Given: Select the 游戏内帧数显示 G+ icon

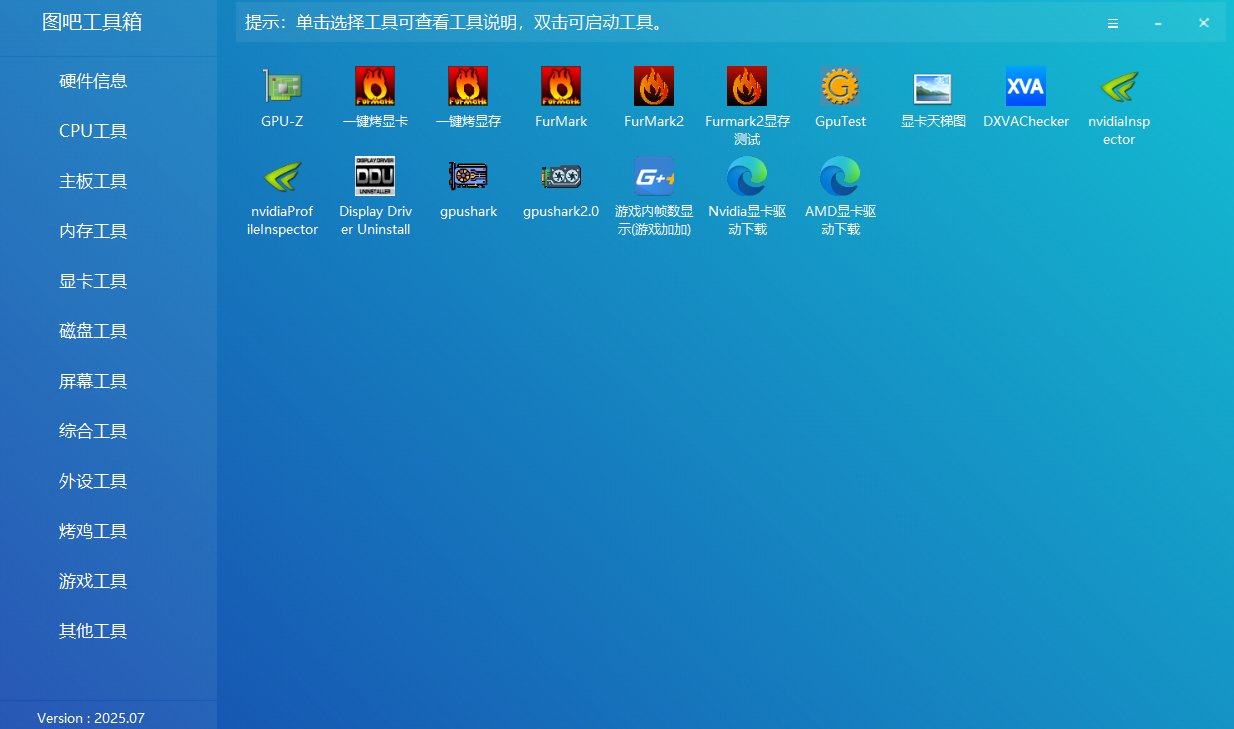Looking at the screenshot, I should (654, 177).
